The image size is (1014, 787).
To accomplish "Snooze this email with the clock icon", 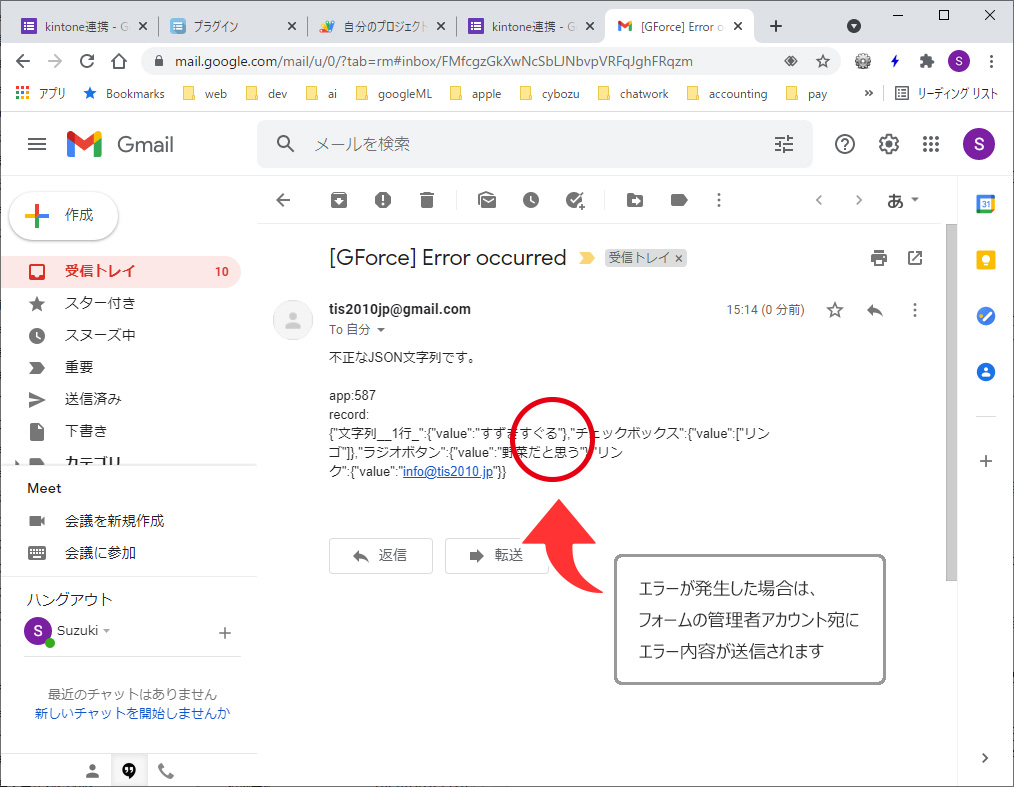I will (531, 200).
